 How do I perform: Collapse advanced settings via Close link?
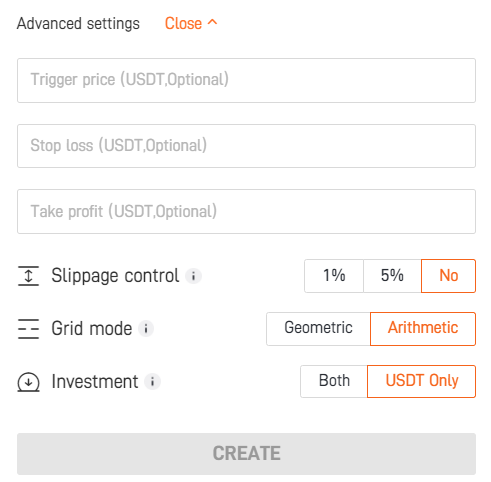click(x=183, y=24)
